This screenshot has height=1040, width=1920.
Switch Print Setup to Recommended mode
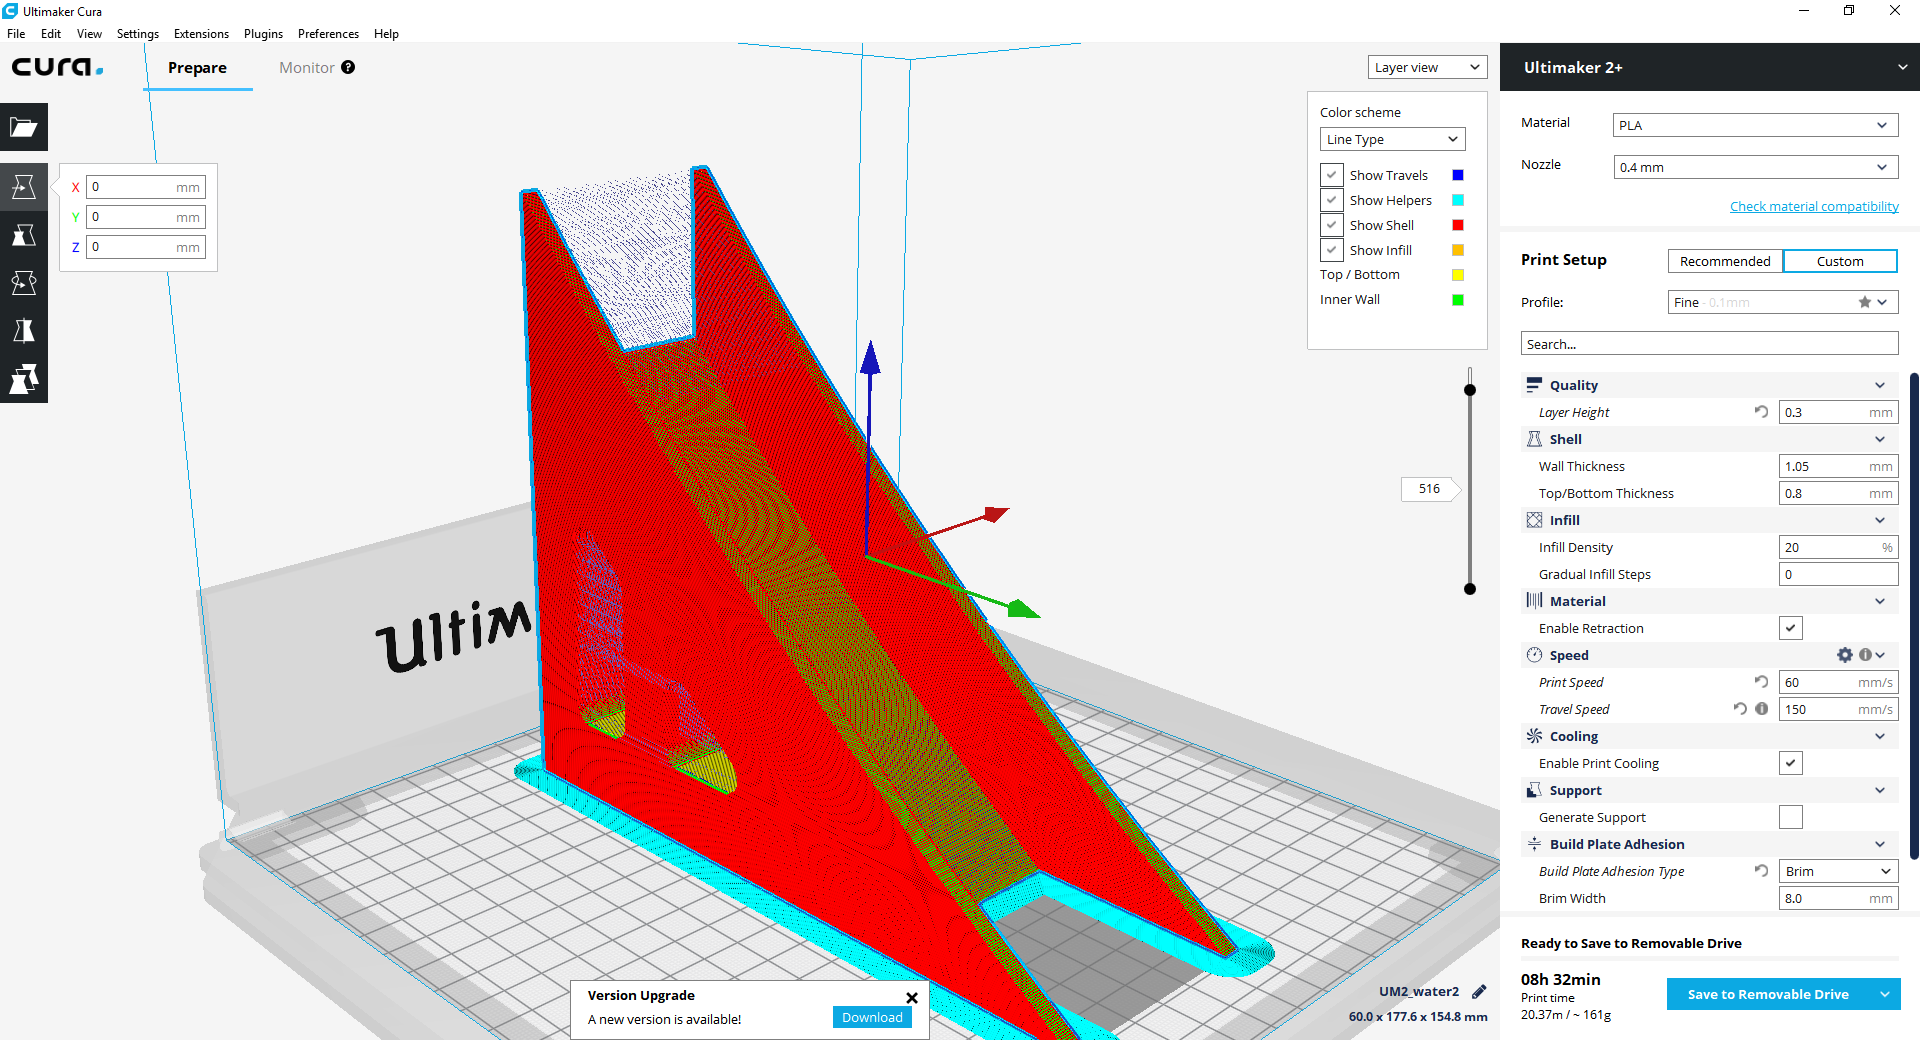point(1725,261)
